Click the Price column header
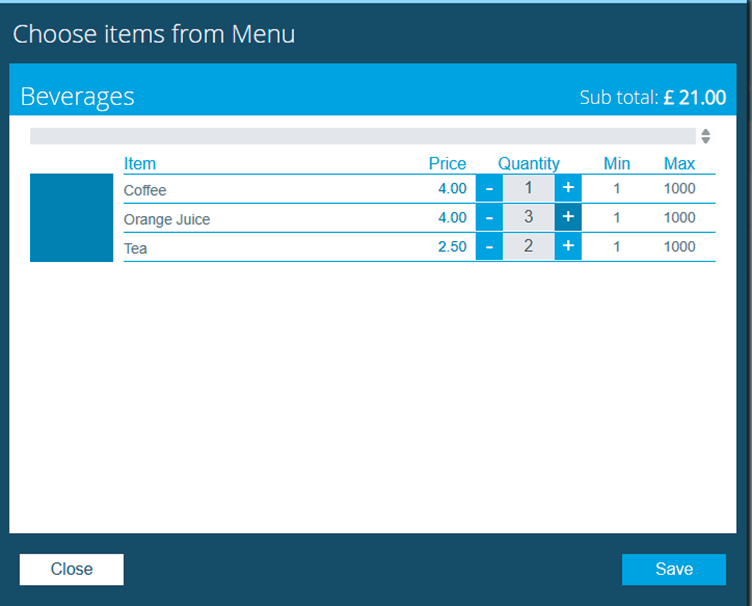 click(447, 164)
